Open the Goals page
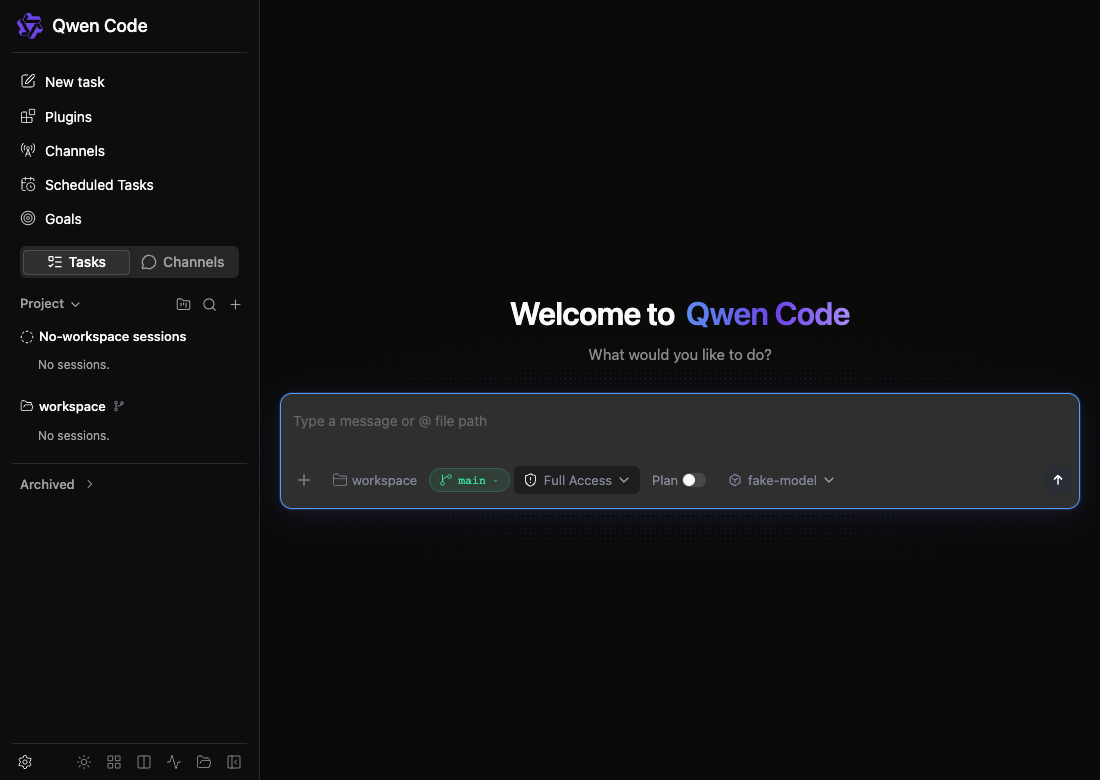The image size is (1100, 780). (51, 219)
